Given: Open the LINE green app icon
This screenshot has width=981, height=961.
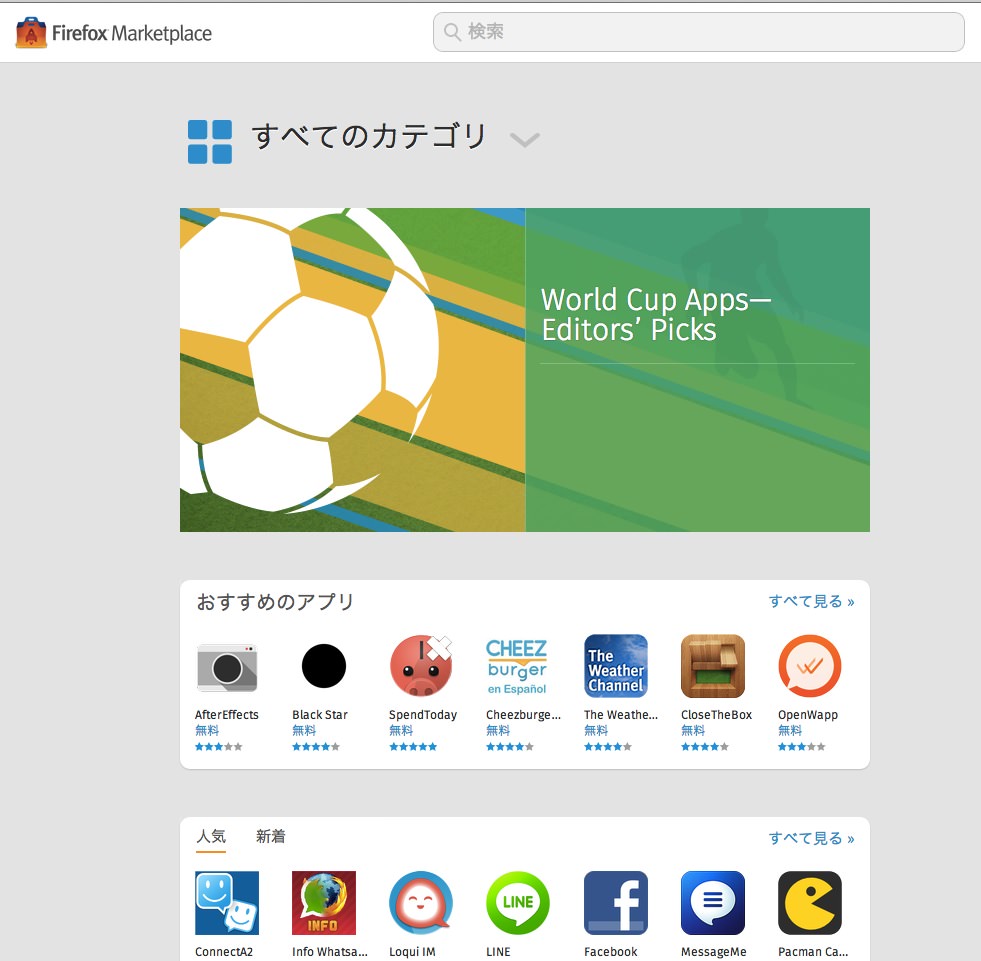Looking at the screenshot, I should pyautogui.click(x=517, y=903).
